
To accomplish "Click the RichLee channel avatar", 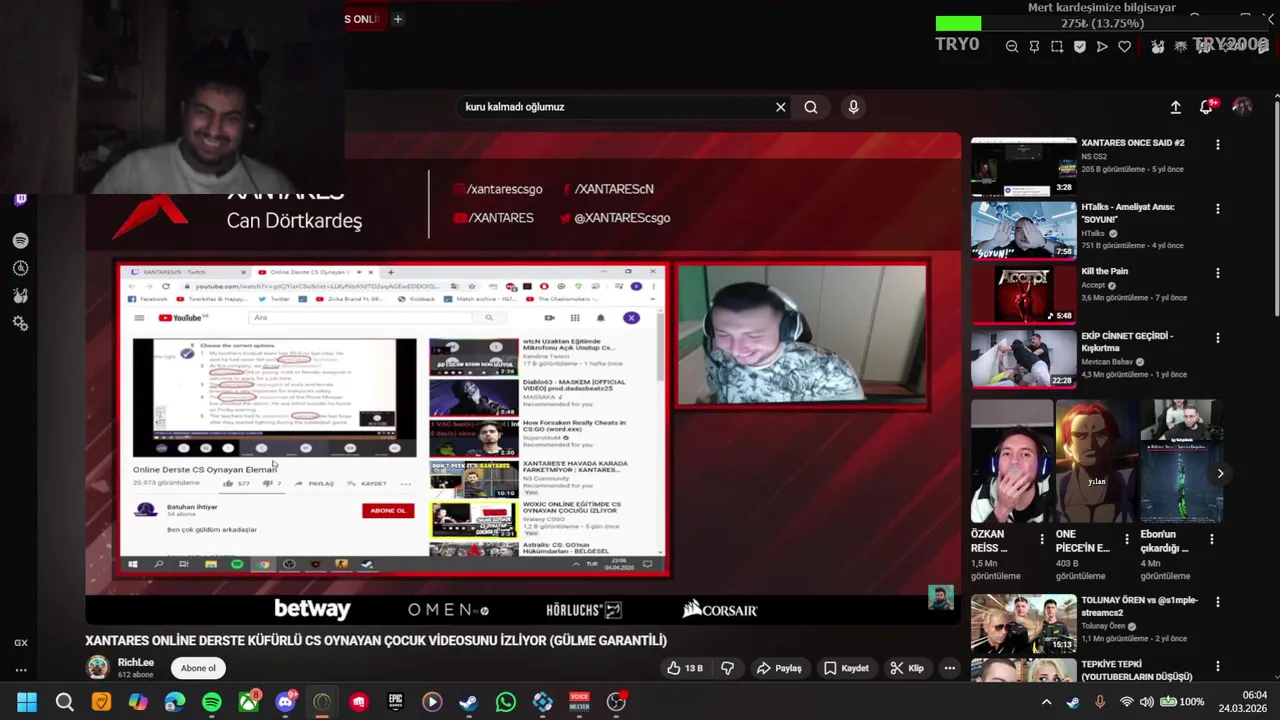I will pyautogui.click(x=98, y=667).
